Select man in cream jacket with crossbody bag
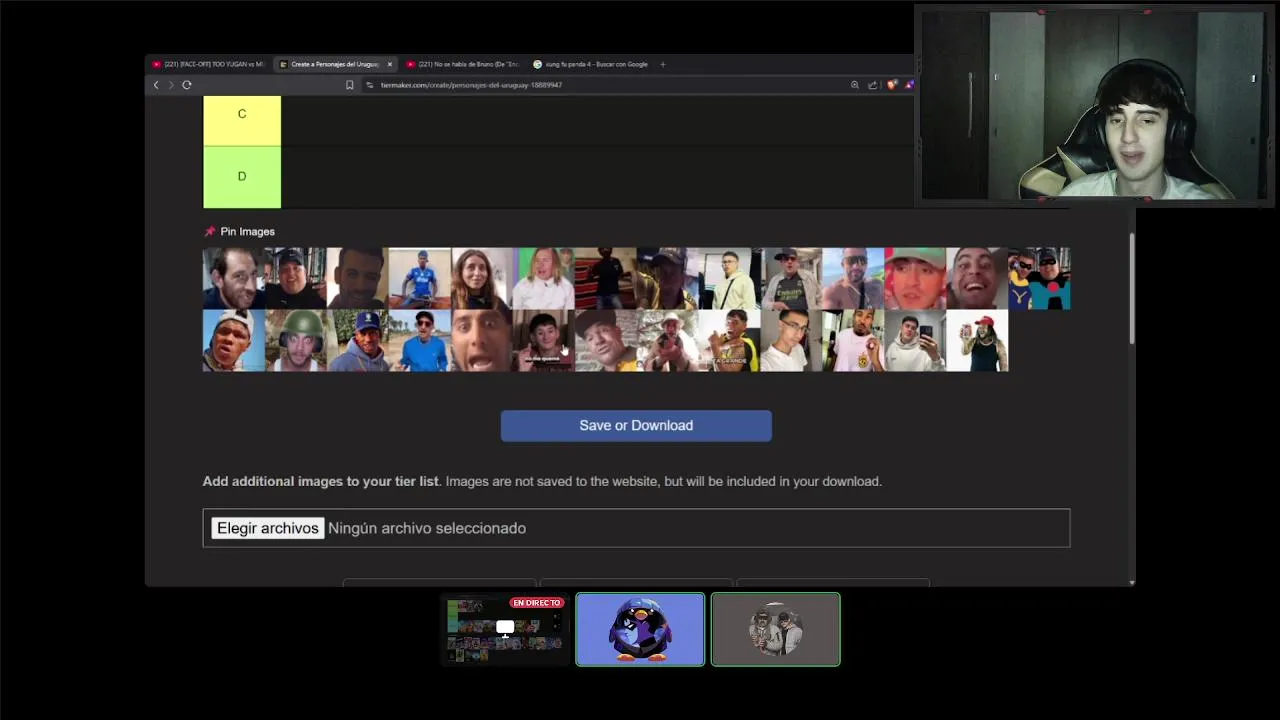 tap(730, 278)
